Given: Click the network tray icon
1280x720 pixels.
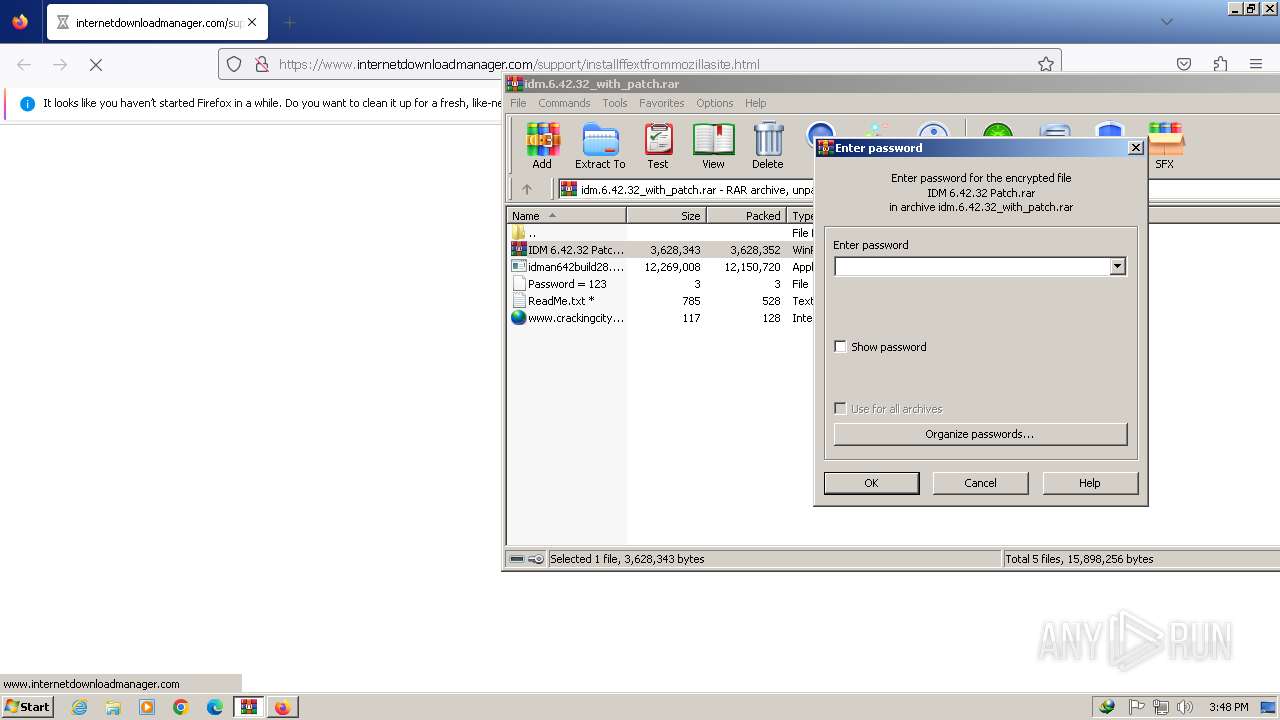Looking at the screenshot, I should point(1161,707).
